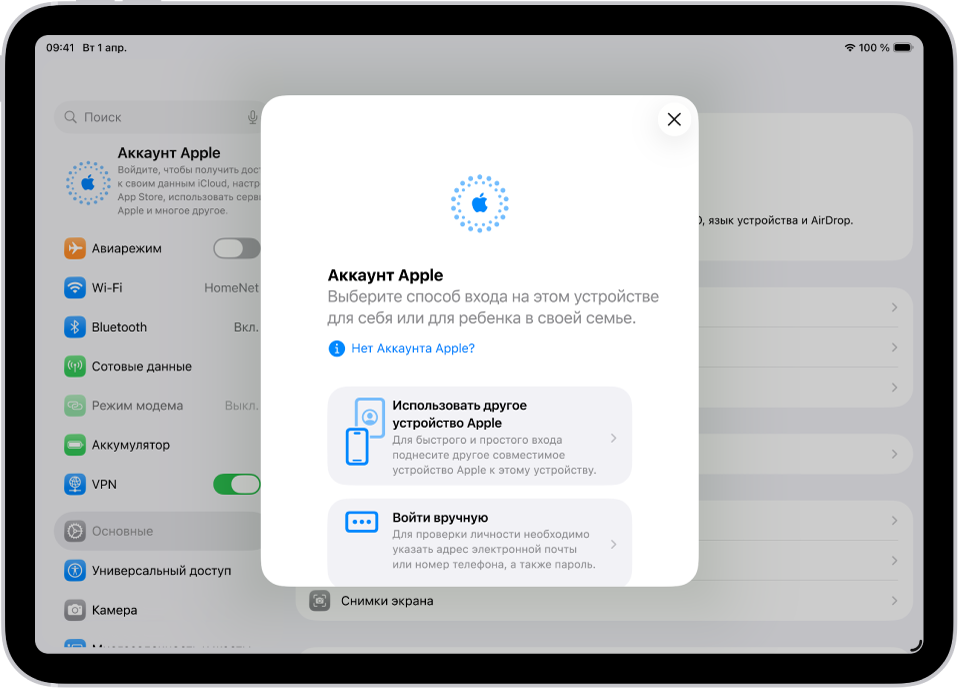Viewport: 960px width, 689px height.
Task: Tap the orange airplane mode icon
Action: click(x=75, y=248)
